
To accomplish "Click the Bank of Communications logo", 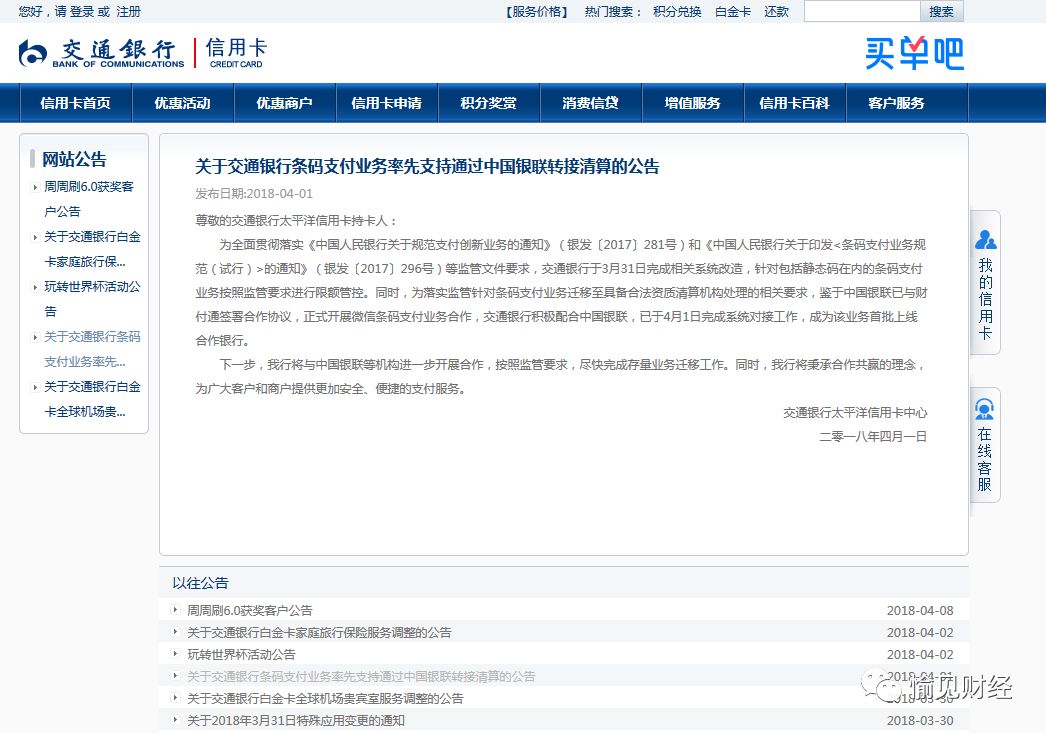I will point(101,53).
